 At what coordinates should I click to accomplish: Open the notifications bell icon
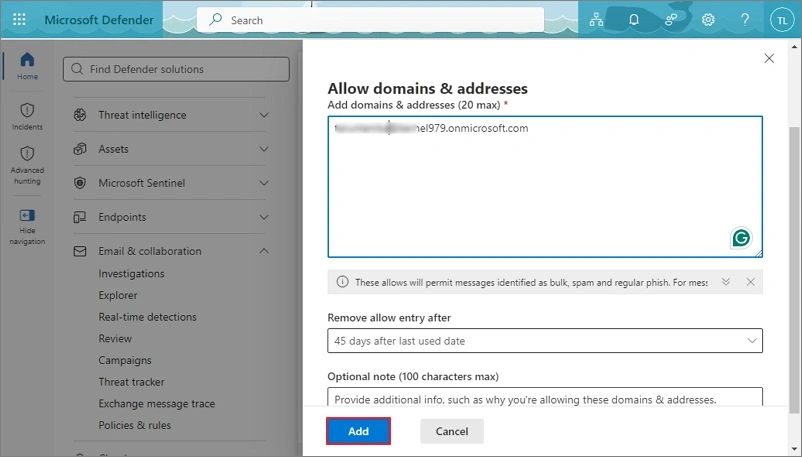tap(634, 19)
